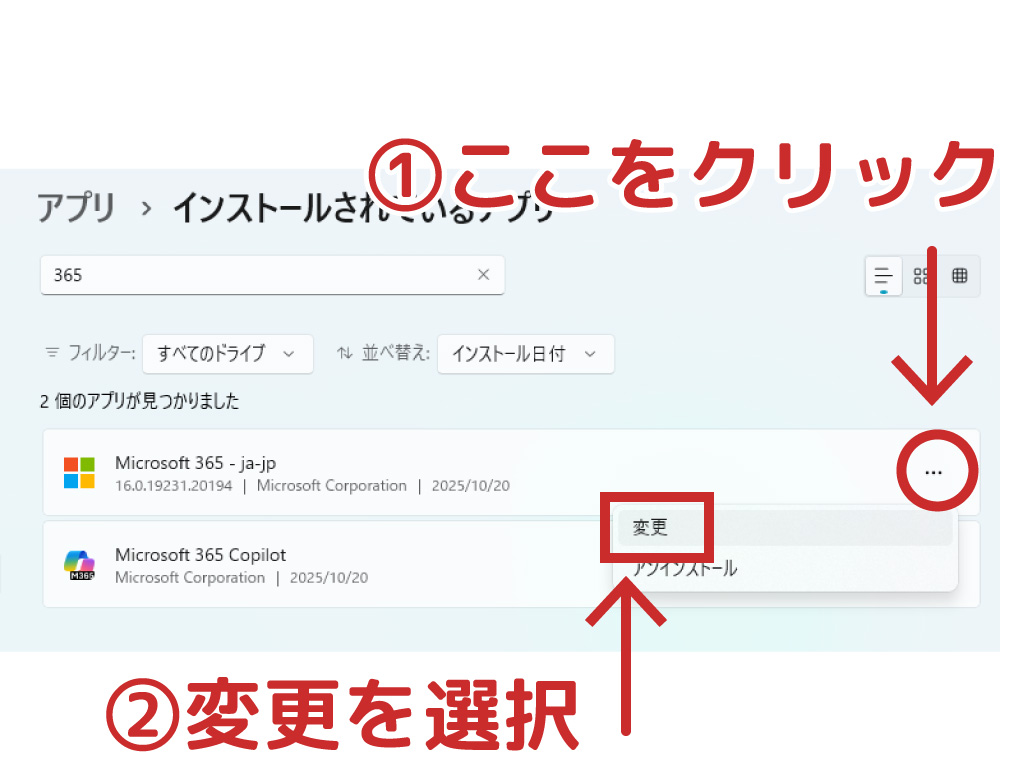This screenshot has height=777, width=1011.
Task: Click the filter lines icon beside フィルター
Action: (x=52, y=353)
